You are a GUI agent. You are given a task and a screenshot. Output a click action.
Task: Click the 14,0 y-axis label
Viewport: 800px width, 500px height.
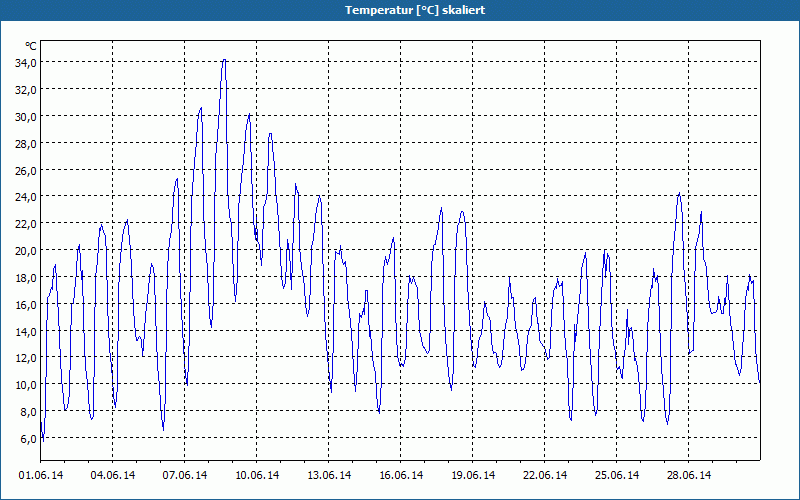[26, 332]
